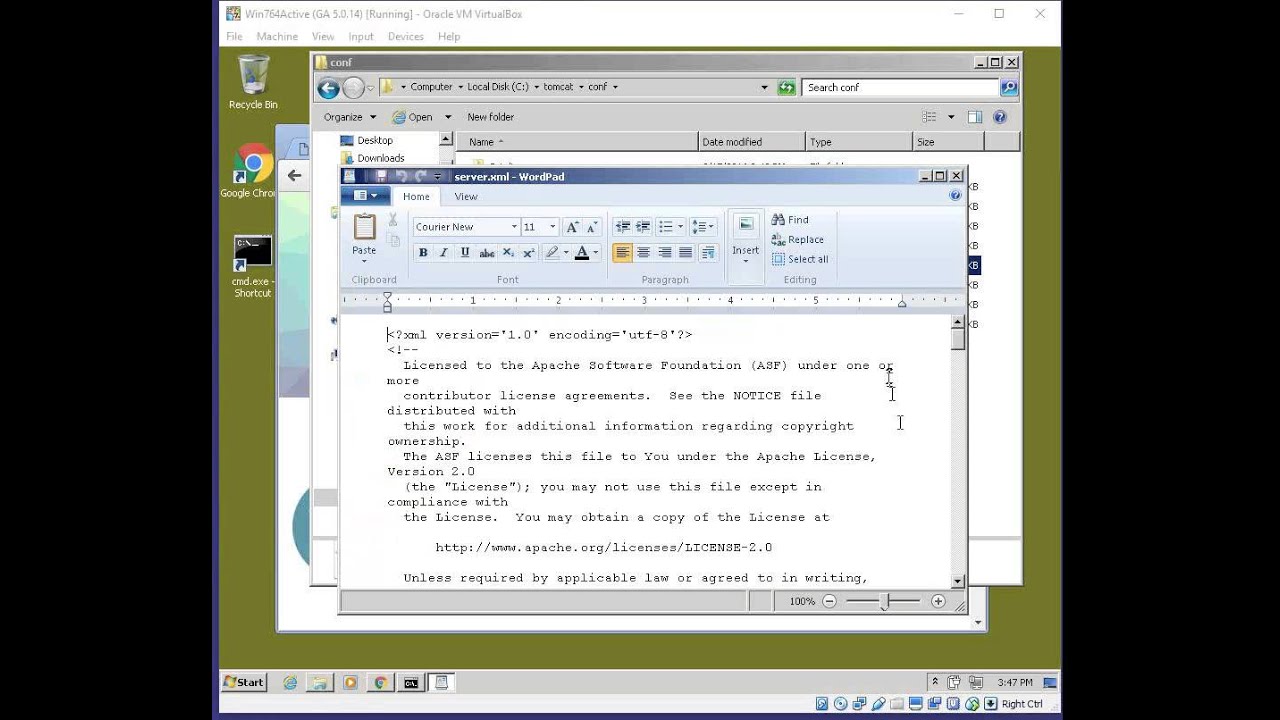This screenshot has width=1280, height=720.
Task: Open the VirtualBox Devices menu
Action: pyautogui.click(x=406, y=37)
